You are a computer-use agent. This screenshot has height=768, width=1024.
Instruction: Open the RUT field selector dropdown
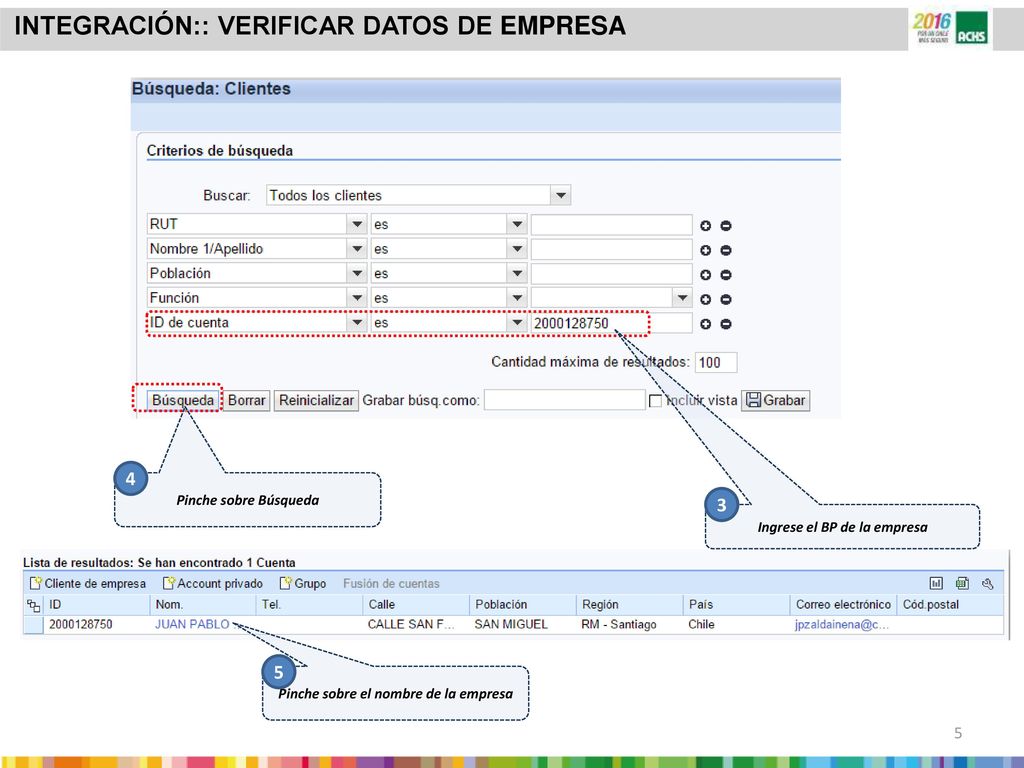pyautogui.click(x=357, y=224)
